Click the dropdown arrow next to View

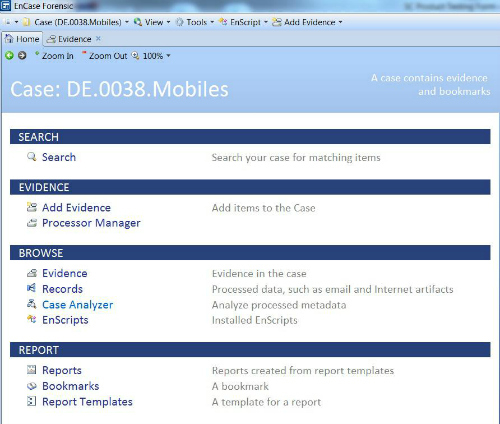click(x=168, y=22)
